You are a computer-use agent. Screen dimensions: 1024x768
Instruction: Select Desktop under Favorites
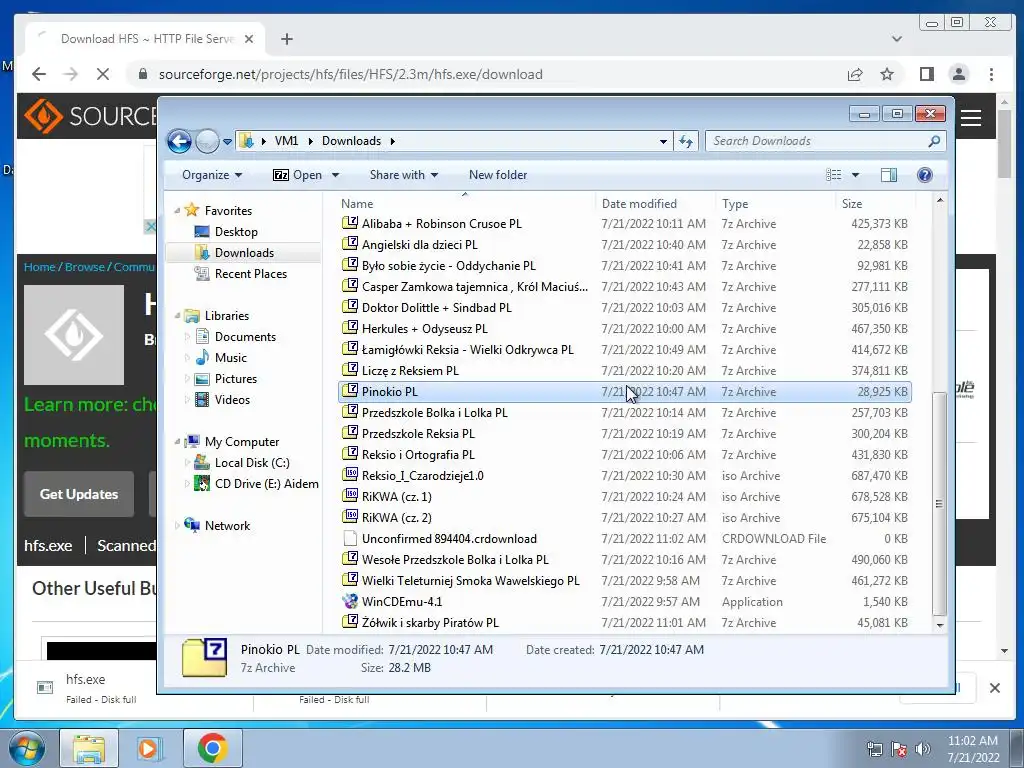[x=236, y=232]
